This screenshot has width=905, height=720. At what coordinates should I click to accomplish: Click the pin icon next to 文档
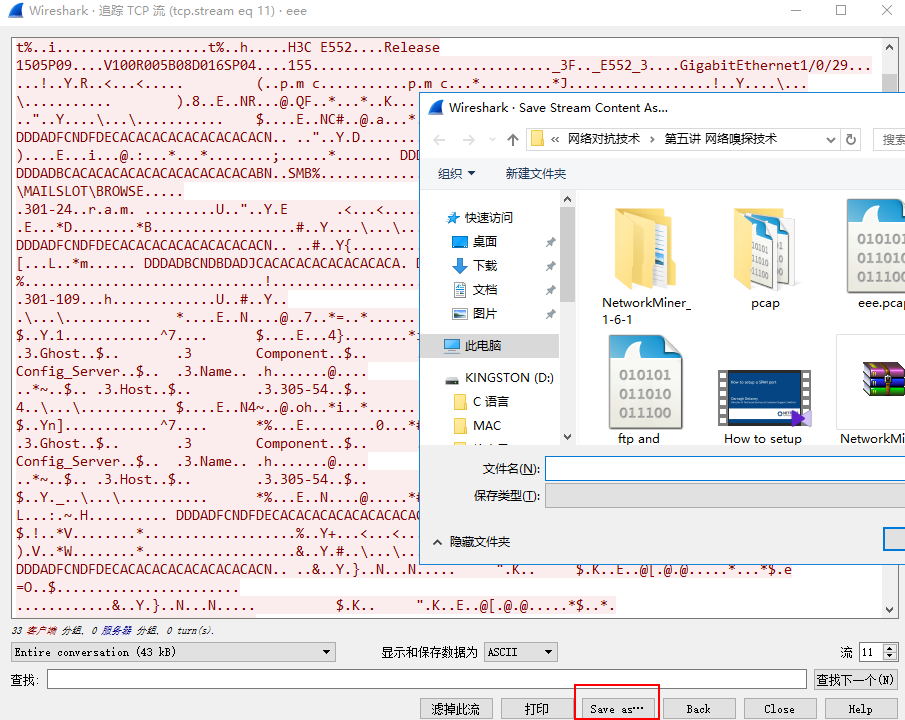tap(551, 290)
